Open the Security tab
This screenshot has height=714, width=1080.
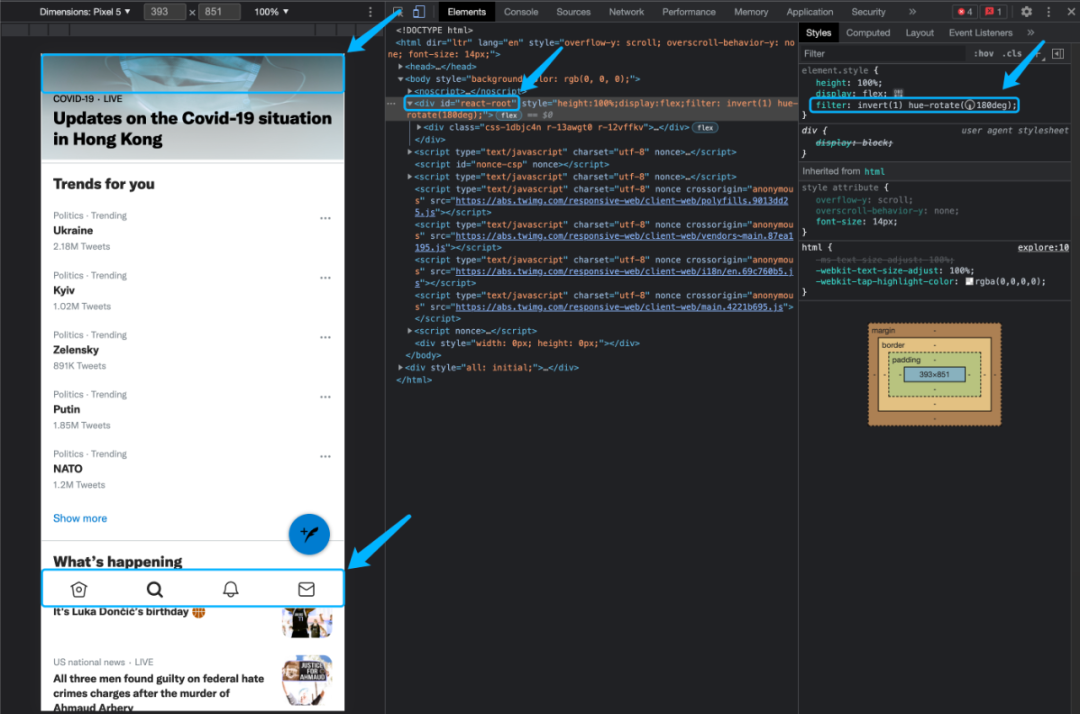[x=868, y=12]
